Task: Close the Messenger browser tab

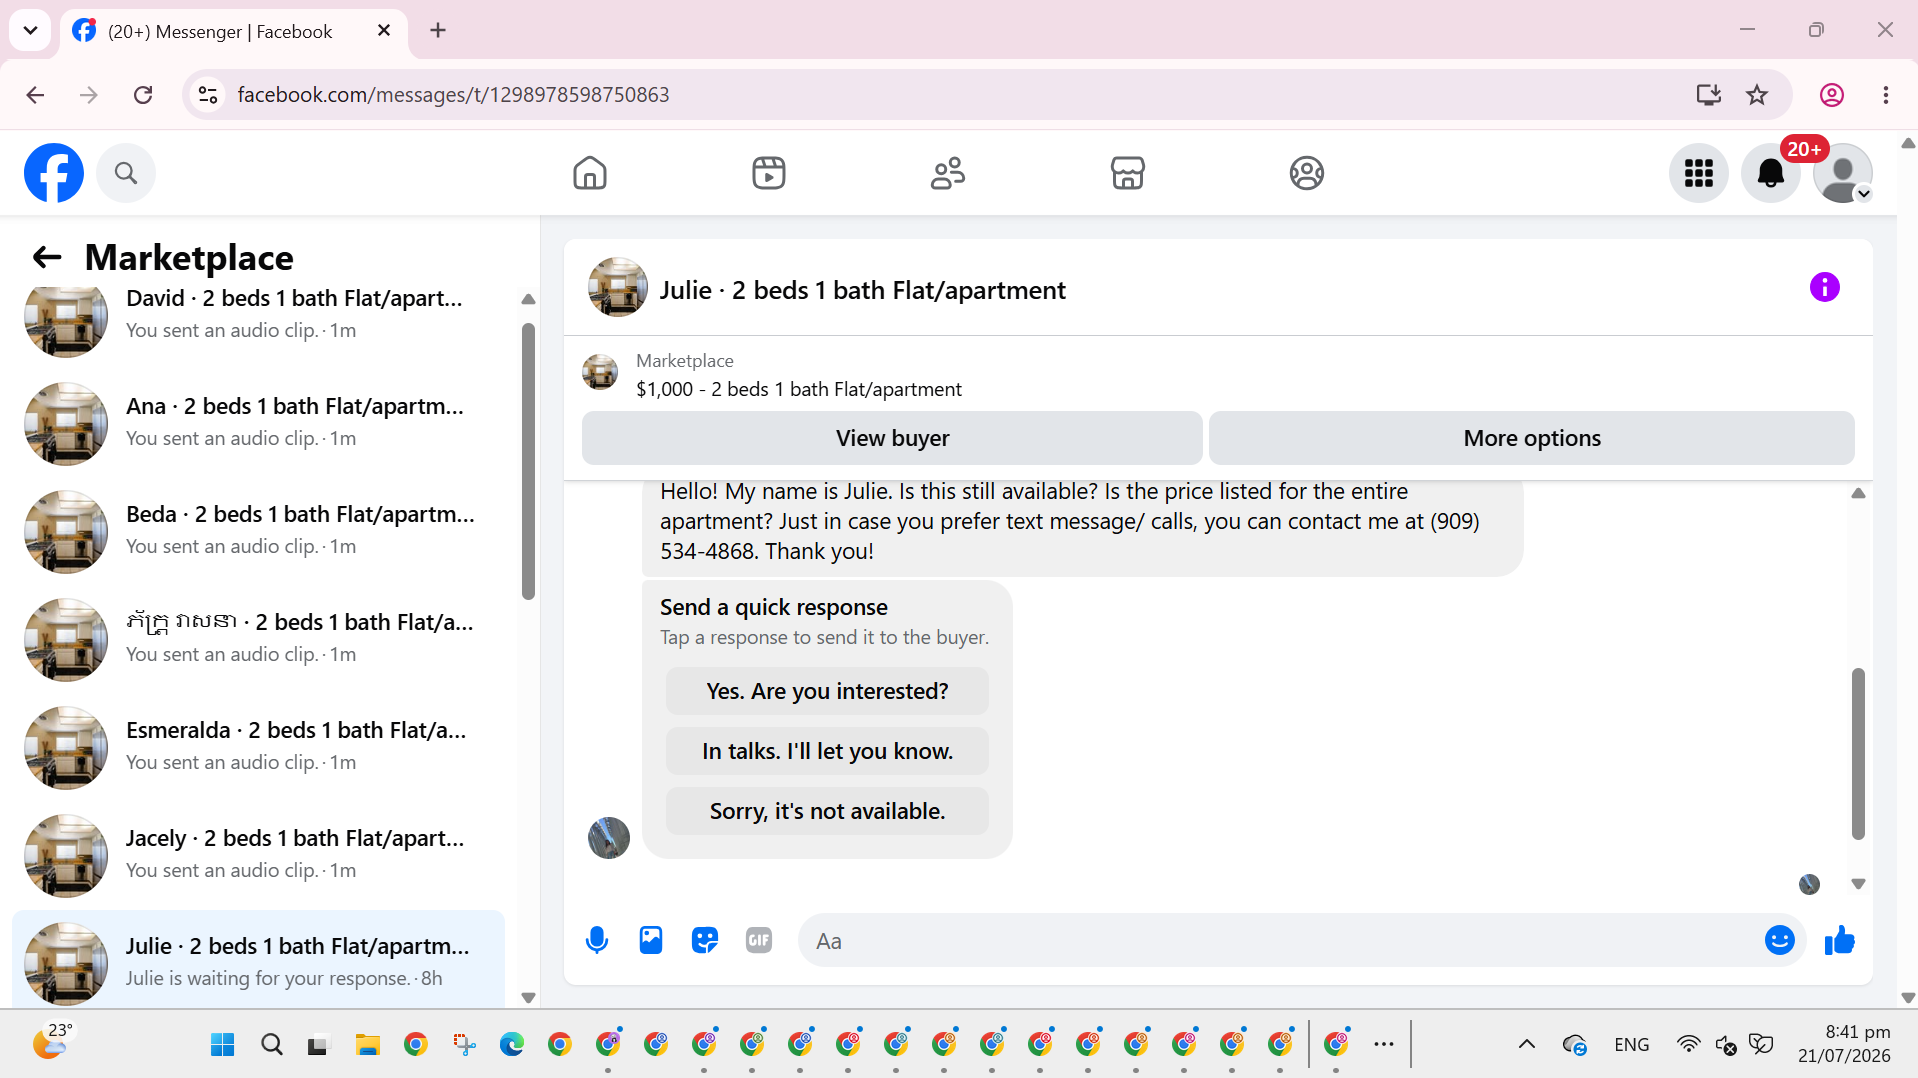Action: point(384,30)
